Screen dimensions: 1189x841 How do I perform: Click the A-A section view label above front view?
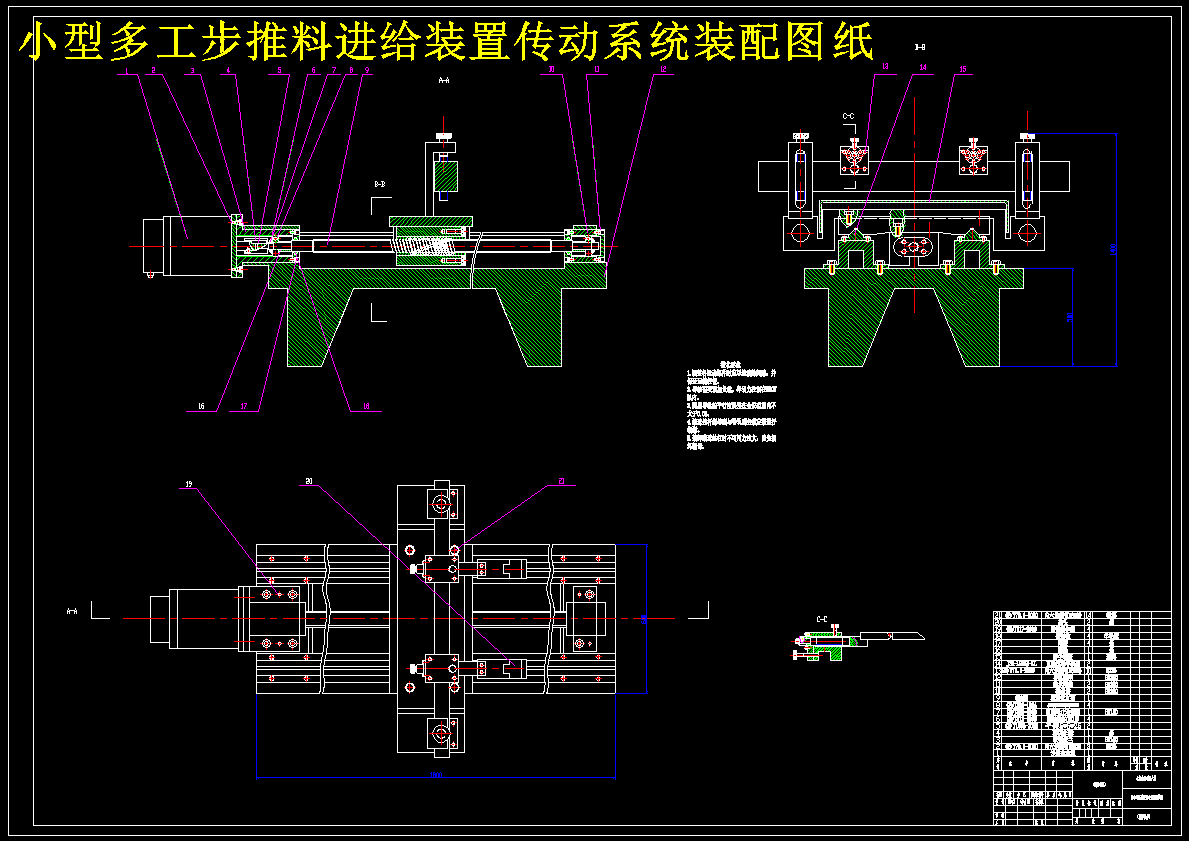pyautogui.click(x=444, y=80)
